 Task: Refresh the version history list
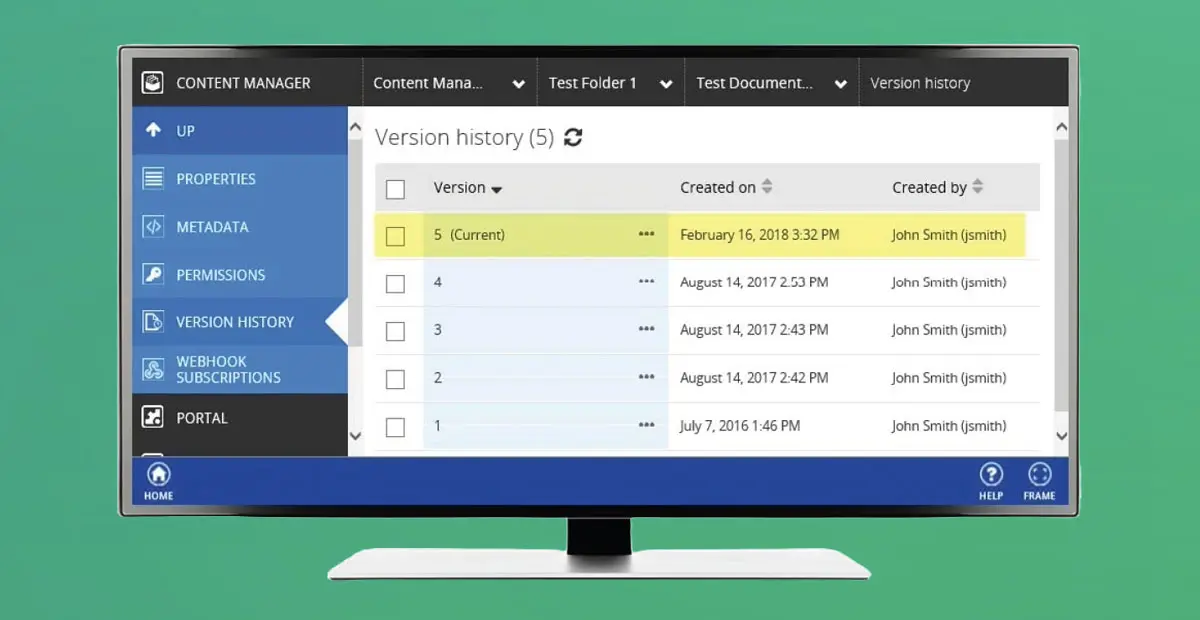click(x=571, y=137)
